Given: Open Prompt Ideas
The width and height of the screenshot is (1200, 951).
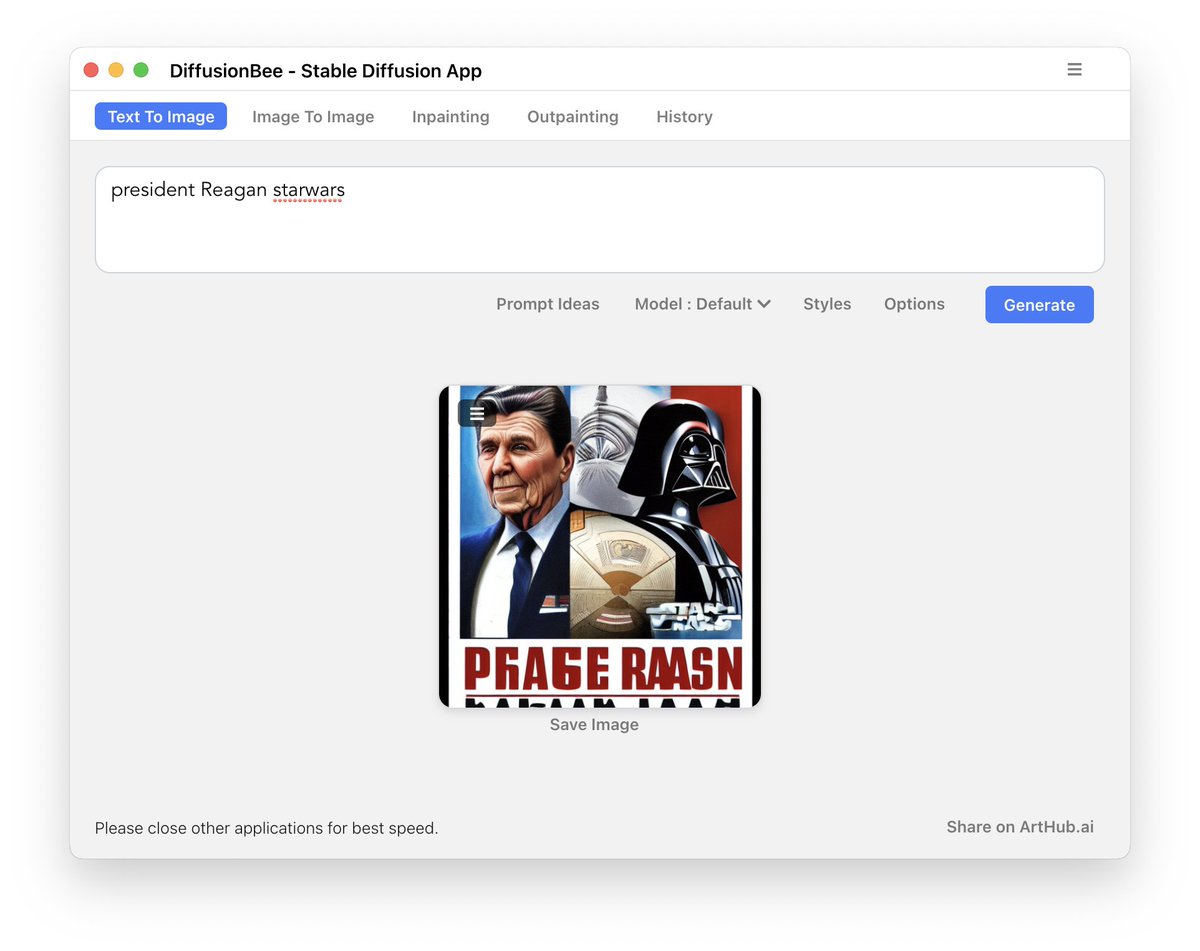Looking at the screenshot, I should click(x=548, y=304).
